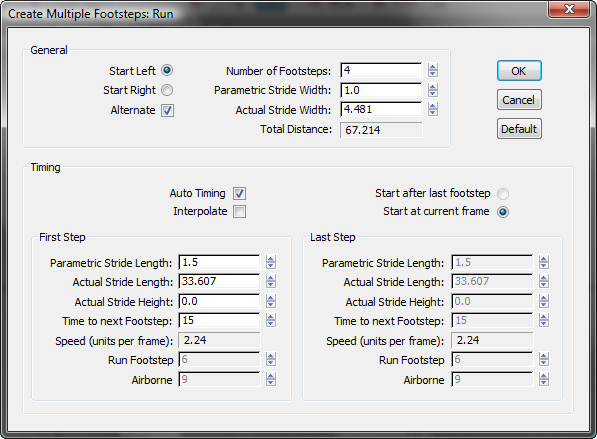Screen dimensions: 597x439
Task: Click the Actual Stride Width spinner
Action: (433, 109)
